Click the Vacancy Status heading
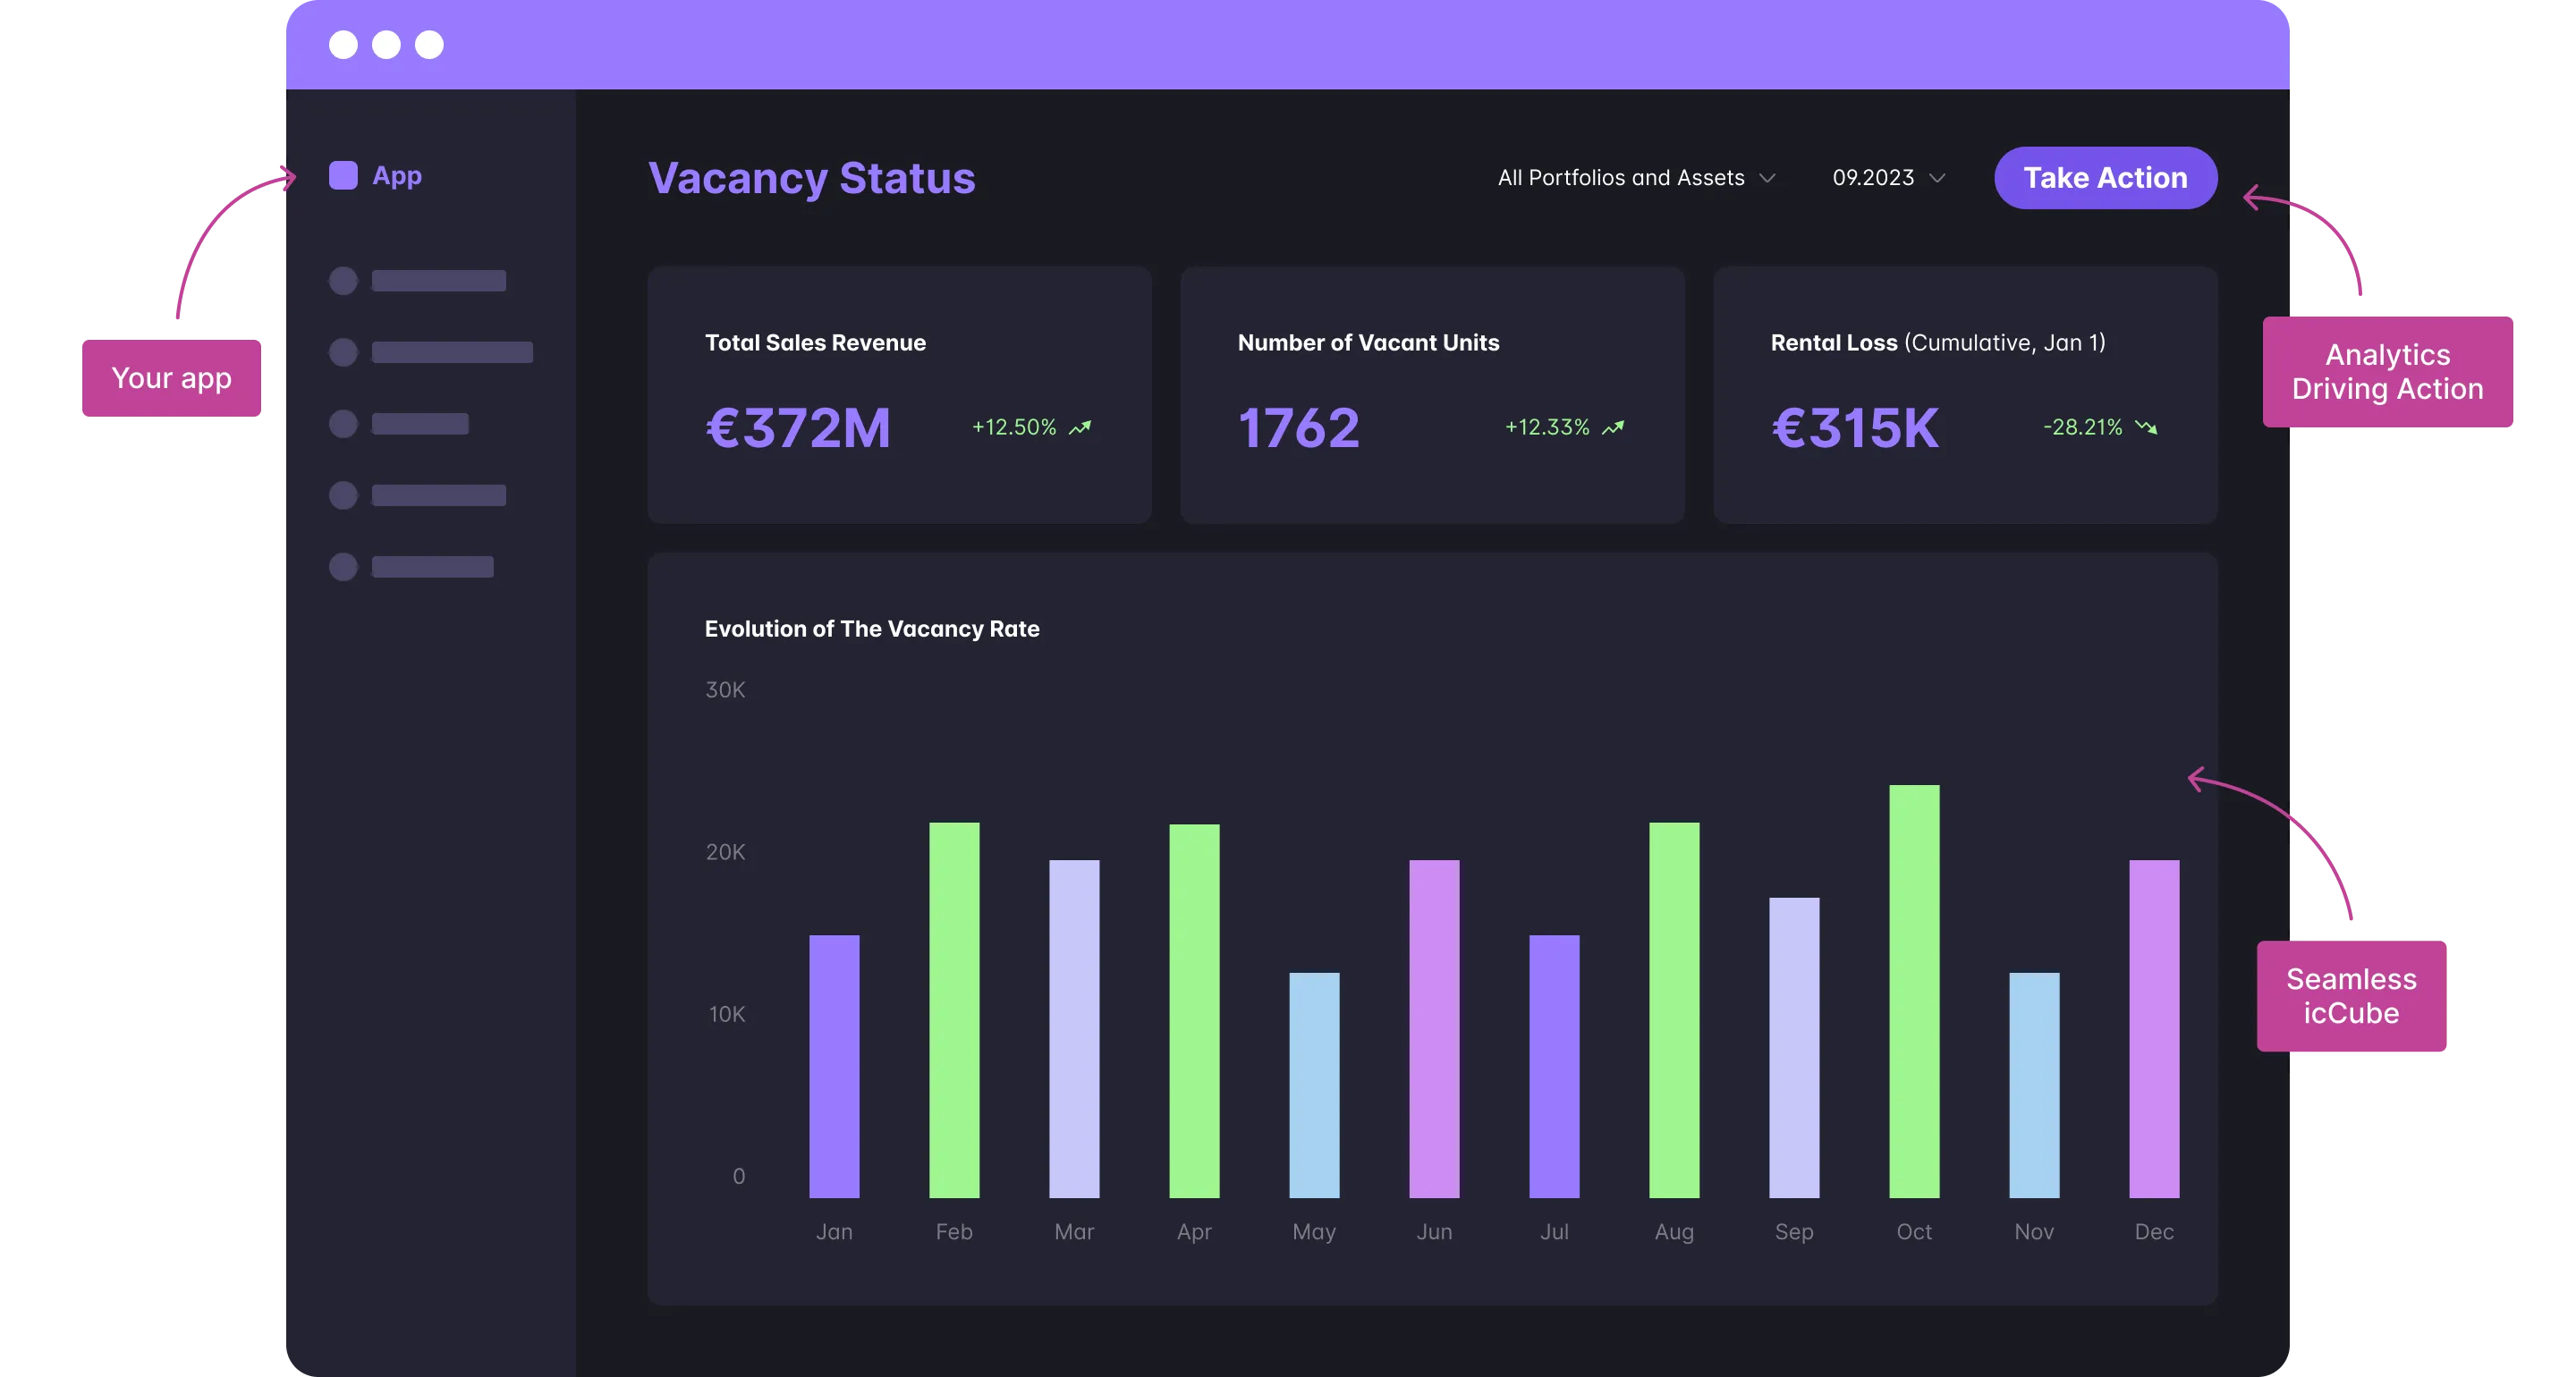This screenshot has height=1377, width=2576. [x=812, y=178]
